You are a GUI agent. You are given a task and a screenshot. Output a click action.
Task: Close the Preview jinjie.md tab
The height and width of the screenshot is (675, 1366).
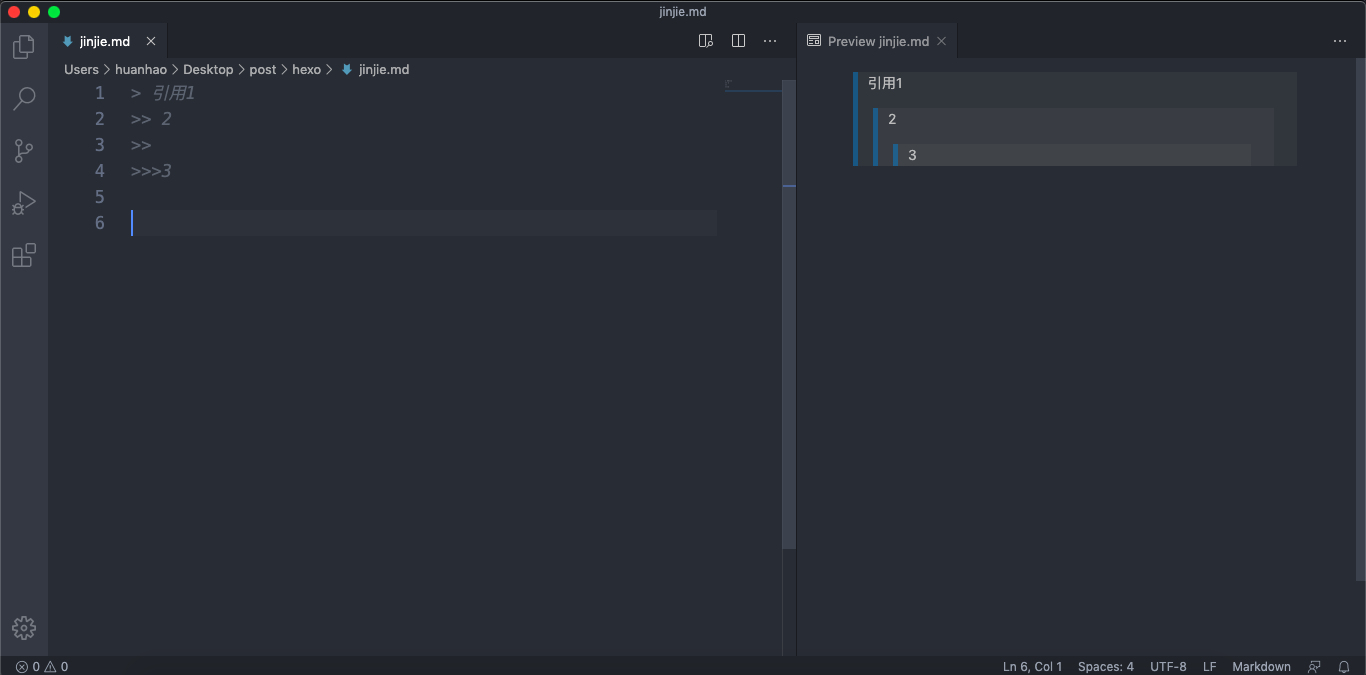point(941,41)
